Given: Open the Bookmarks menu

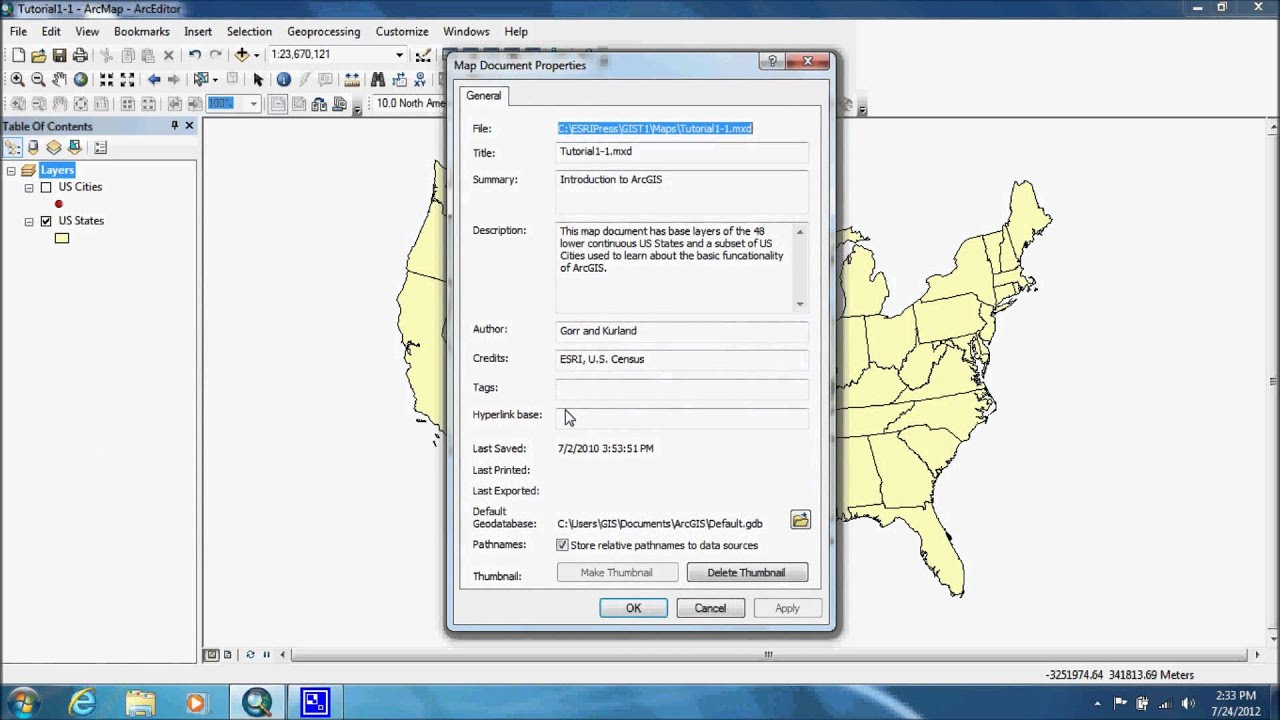Looking at the screenshot, I should [141, 31].
